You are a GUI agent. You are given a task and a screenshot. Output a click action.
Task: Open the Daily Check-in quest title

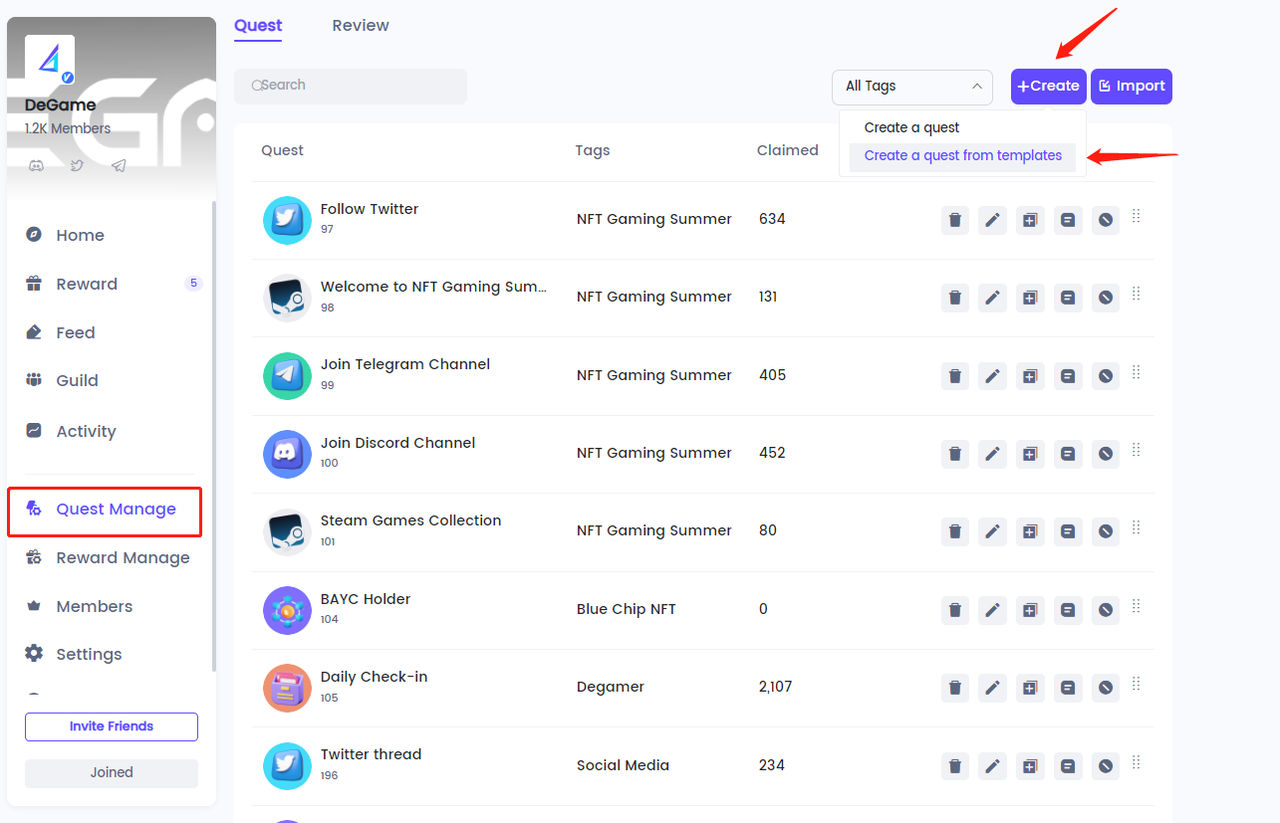[x=374, y=677]
